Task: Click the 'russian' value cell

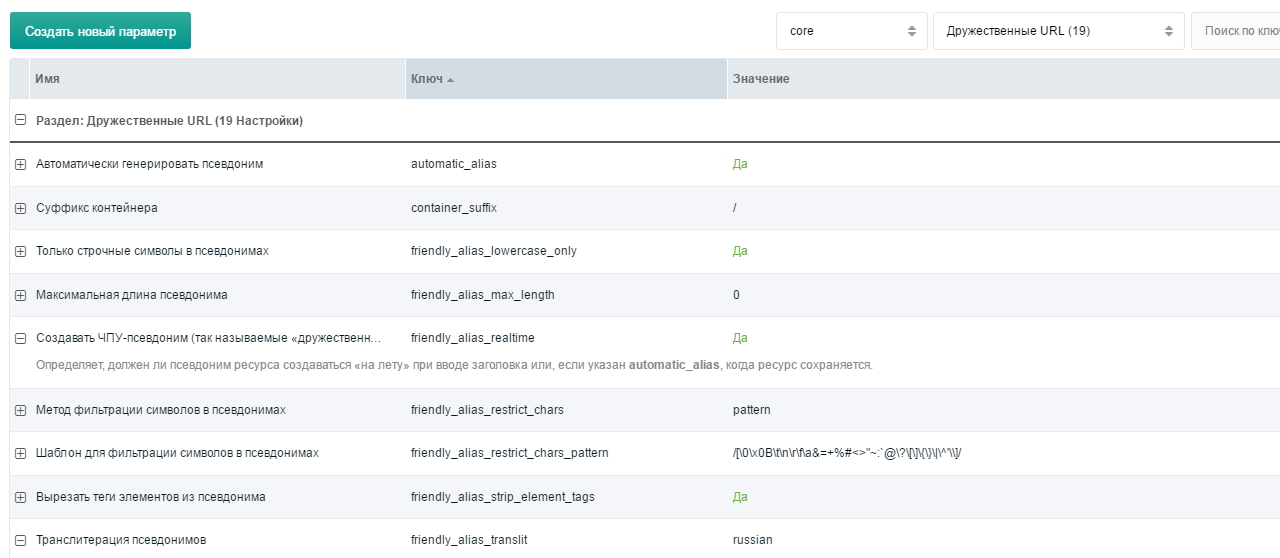Action: coord(753,540)
